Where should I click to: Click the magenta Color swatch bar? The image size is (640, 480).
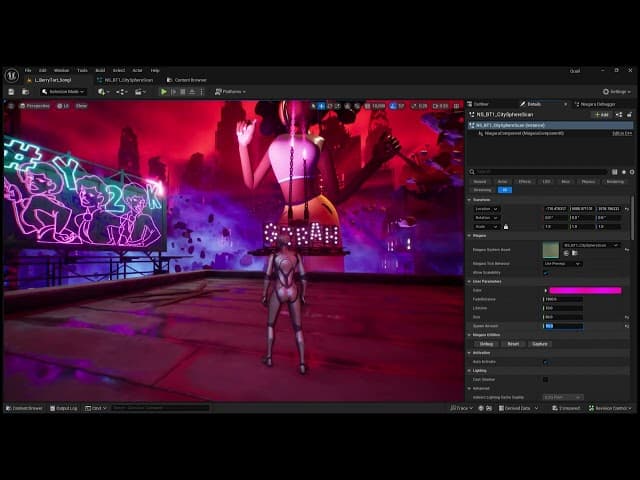[585, 291]
